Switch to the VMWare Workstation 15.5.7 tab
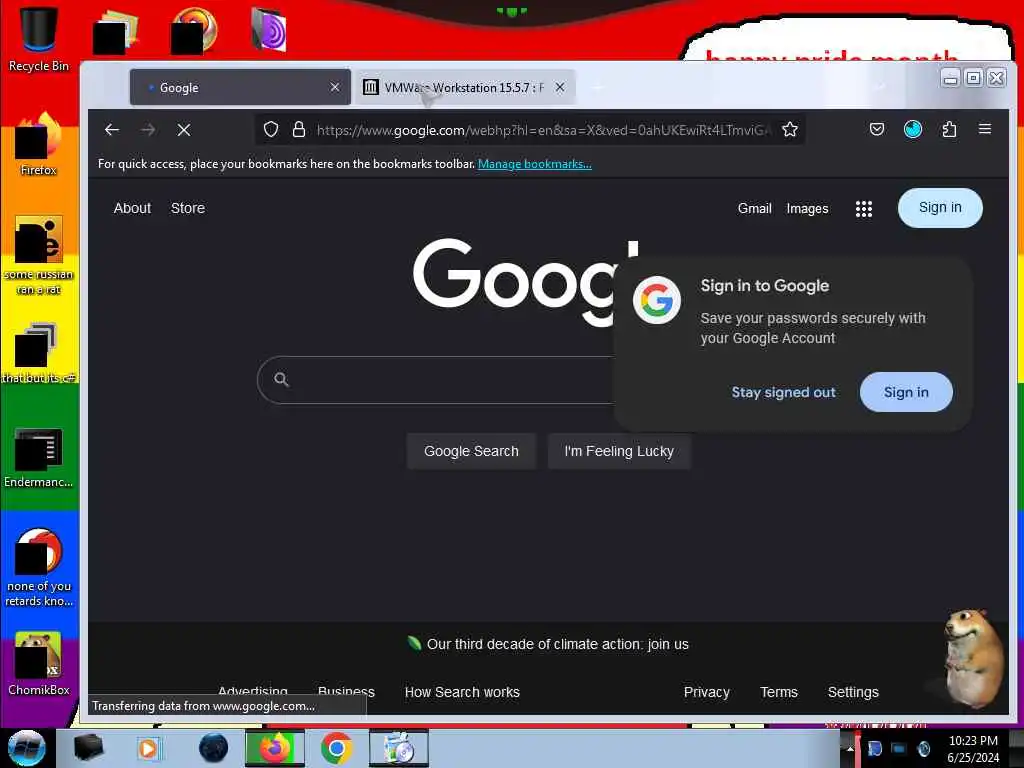1024x768 pixels. 464,87
